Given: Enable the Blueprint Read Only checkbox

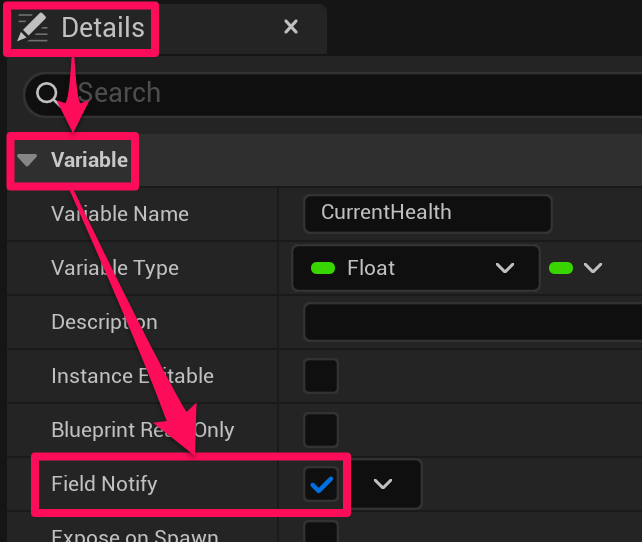Looking at the screenshot, I should tap(321, 430).
